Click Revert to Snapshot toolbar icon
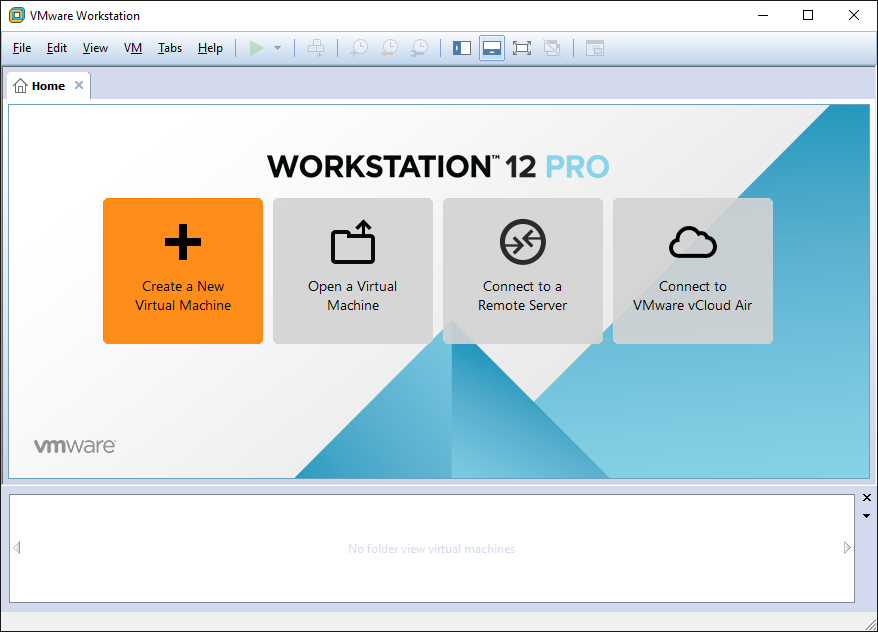The width and height of the screenshot is (878, 632). [x=389, y=48]
